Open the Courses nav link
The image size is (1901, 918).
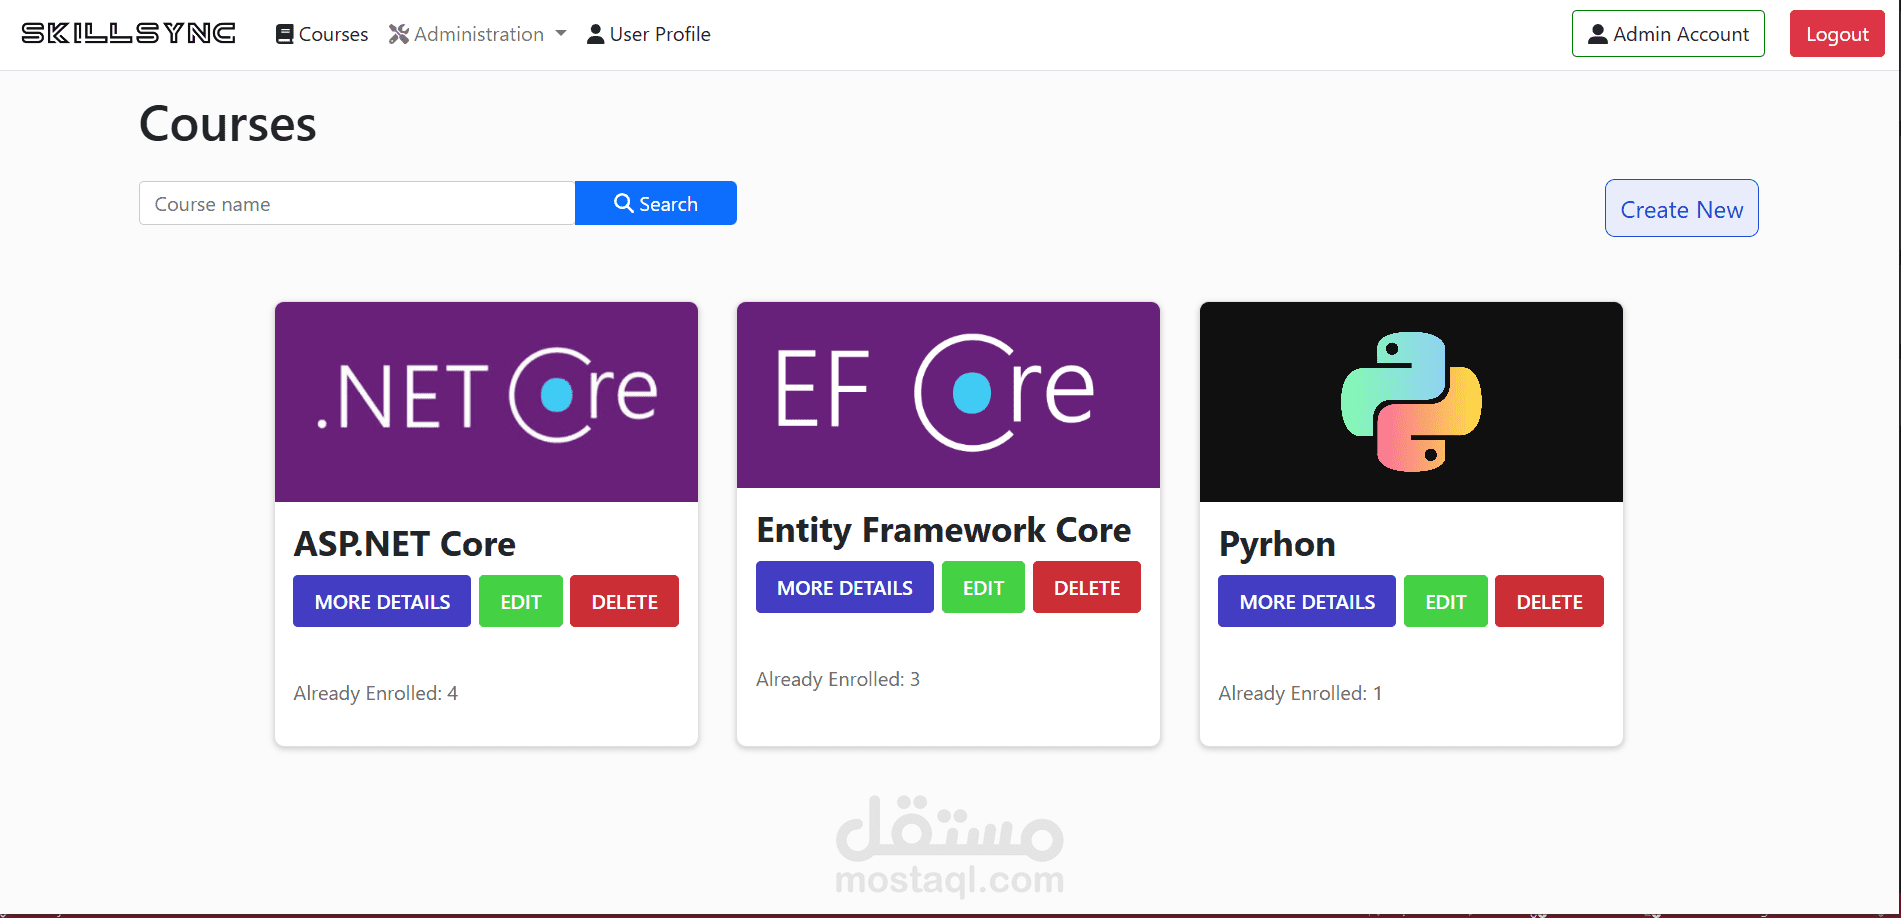(322, 34)
